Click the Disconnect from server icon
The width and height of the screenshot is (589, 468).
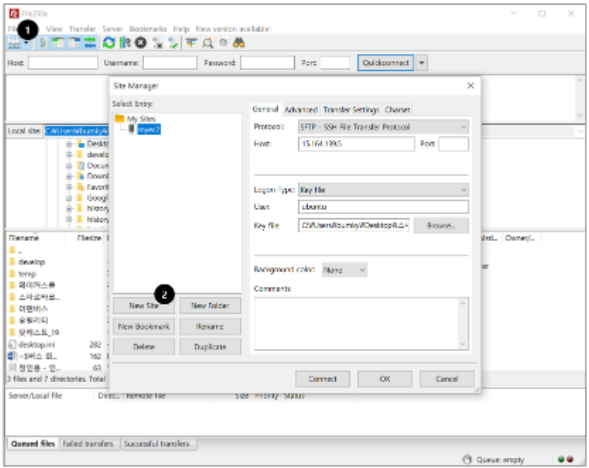point(157,43)
